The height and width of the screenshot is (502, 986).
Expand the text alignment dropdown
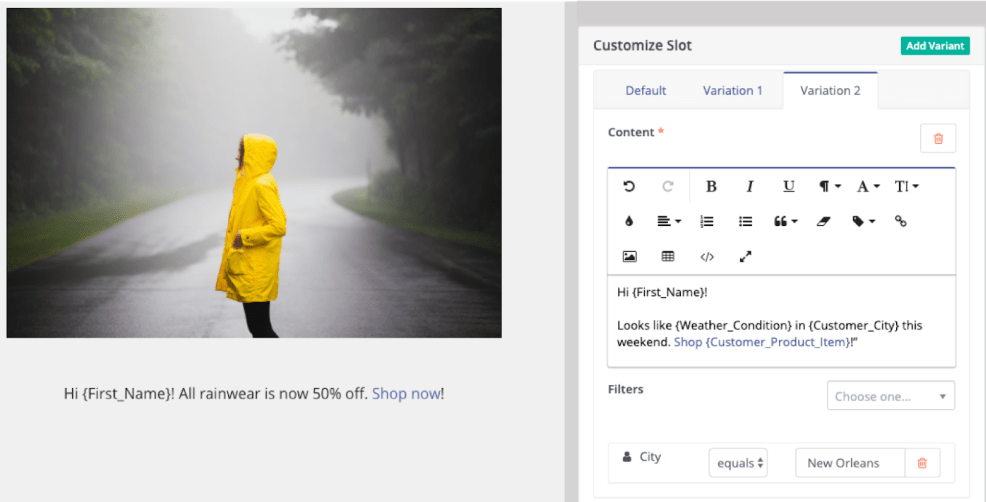click(669, 222)
